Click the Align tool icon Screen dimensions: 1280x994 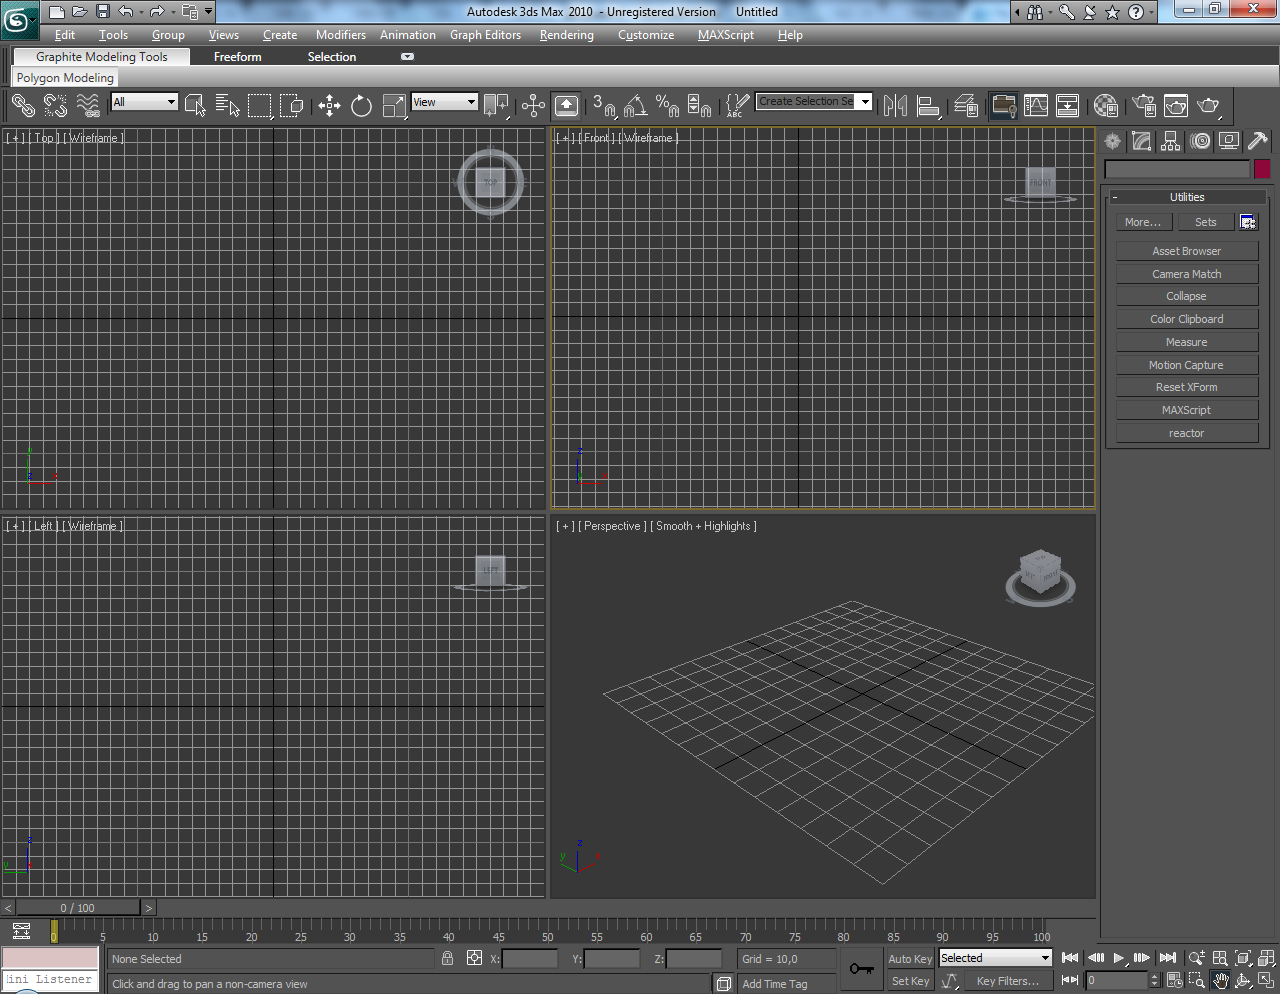pos(929,105)
